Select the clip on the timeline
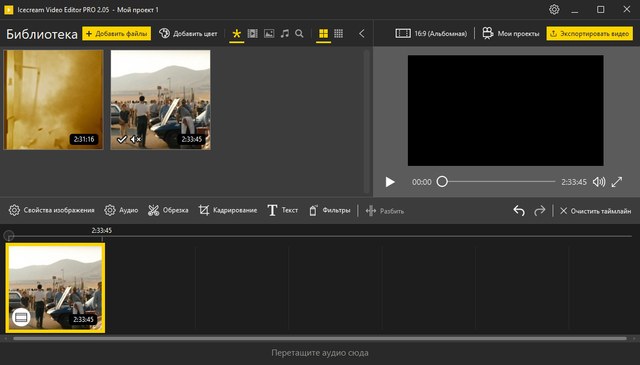This screenshot has height=365, width=640. [x=55, y=288]
